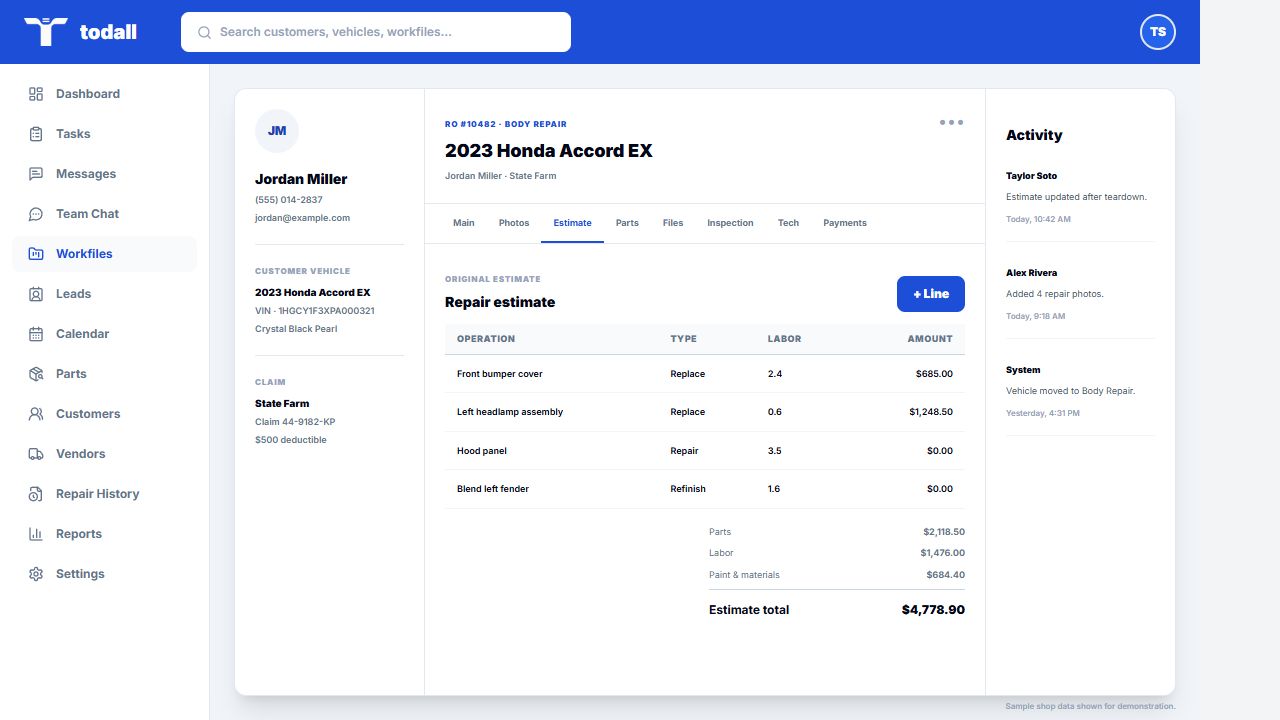Click the Dashboard grid icon
1280x720 pixels.
pos(36,94)
